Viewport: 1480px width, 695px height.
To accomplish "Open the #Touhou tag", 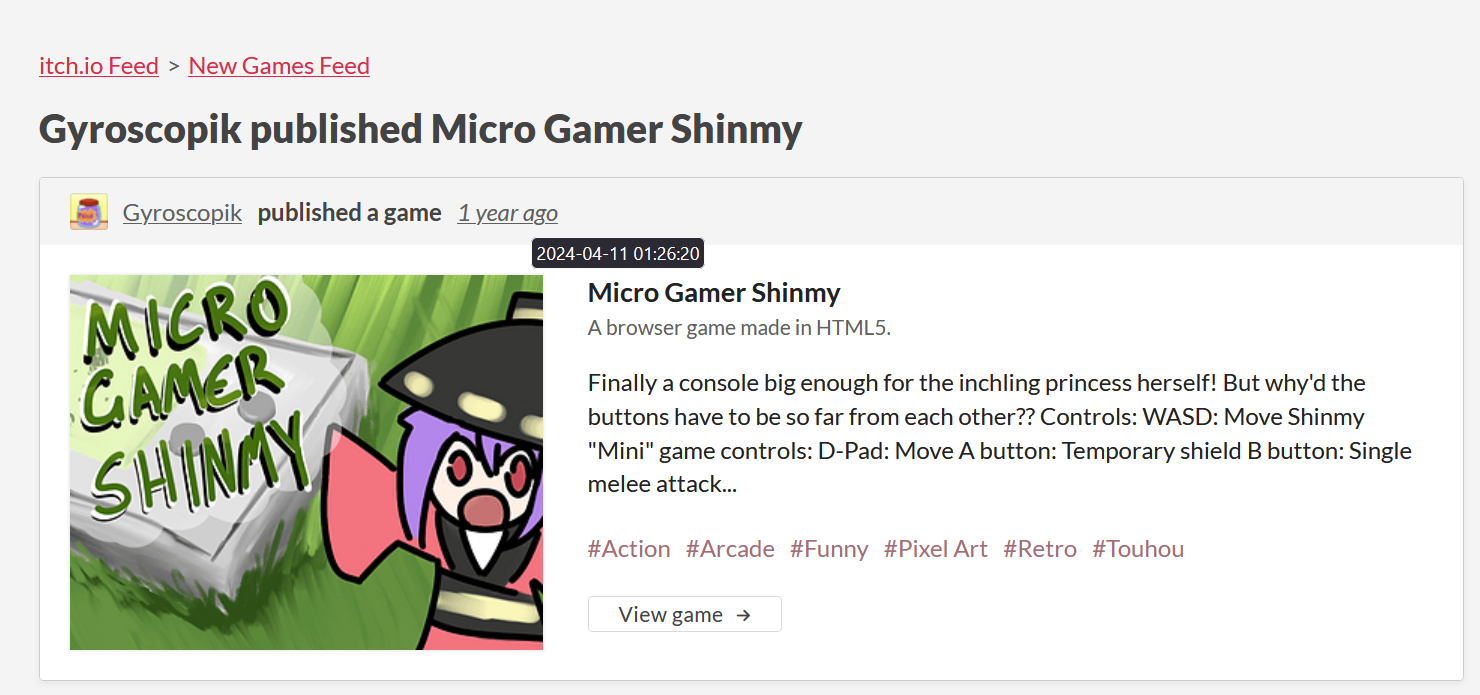I will pyautogui.click(x=1138, y=549).
